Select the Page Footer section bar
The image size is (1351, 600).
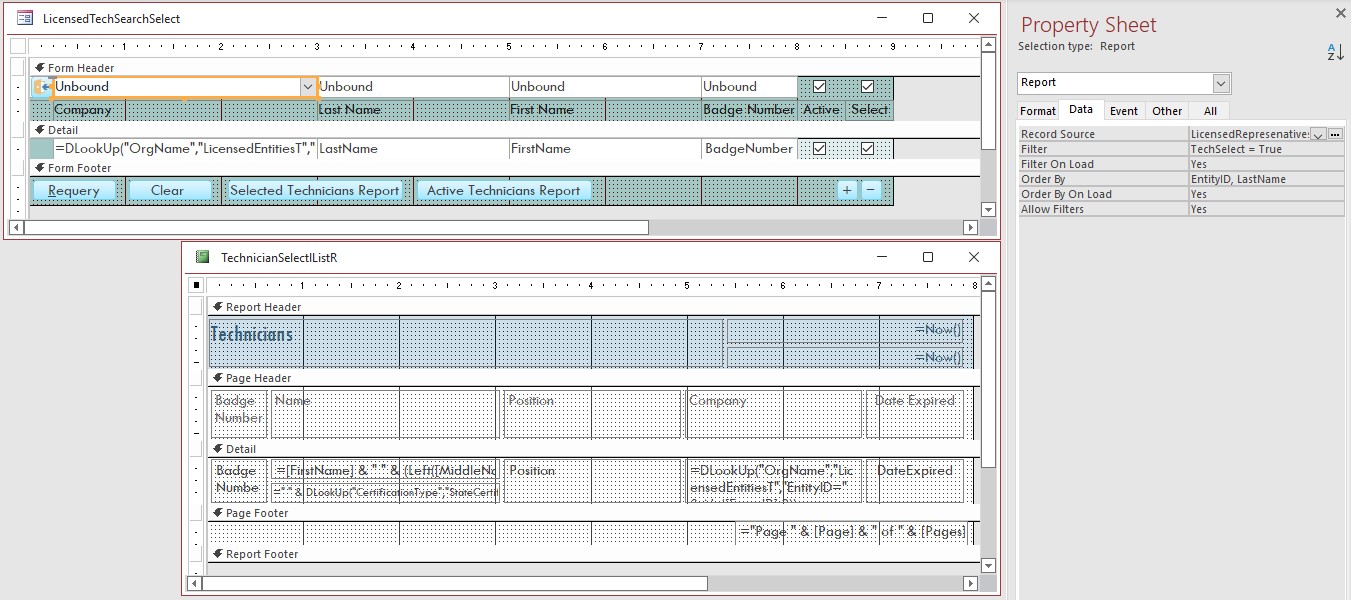pos(594,513)
